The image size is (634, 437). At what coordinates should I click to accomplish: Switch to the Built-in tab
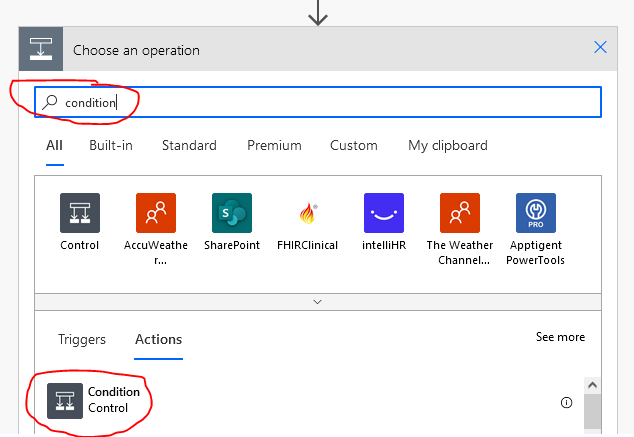pyautogui.click(x=111, y=145)
